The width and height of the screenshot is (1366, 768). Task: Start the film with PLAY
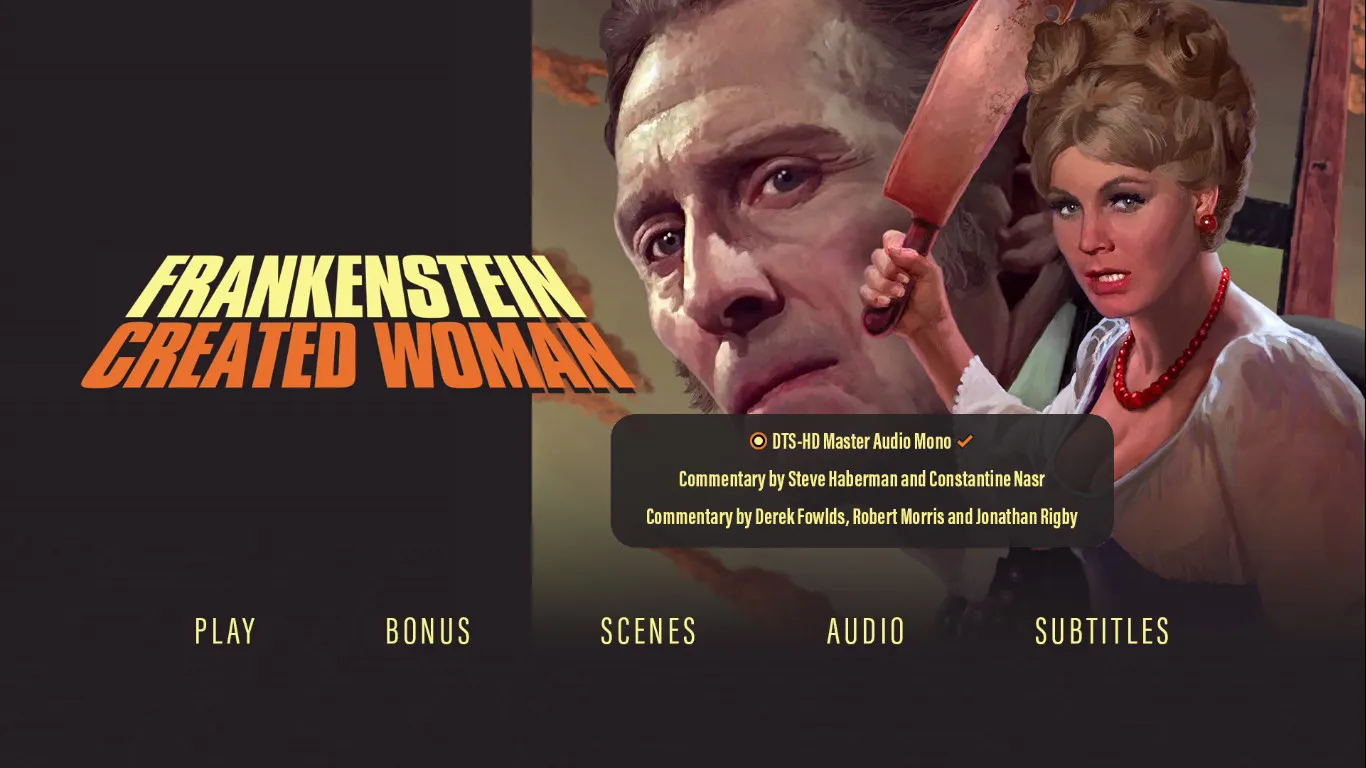[225, 631]
